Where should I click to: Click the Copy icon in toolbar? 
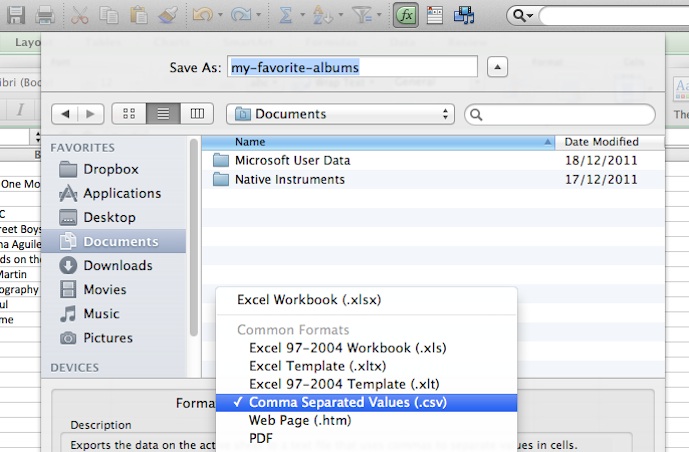point(109,15)
